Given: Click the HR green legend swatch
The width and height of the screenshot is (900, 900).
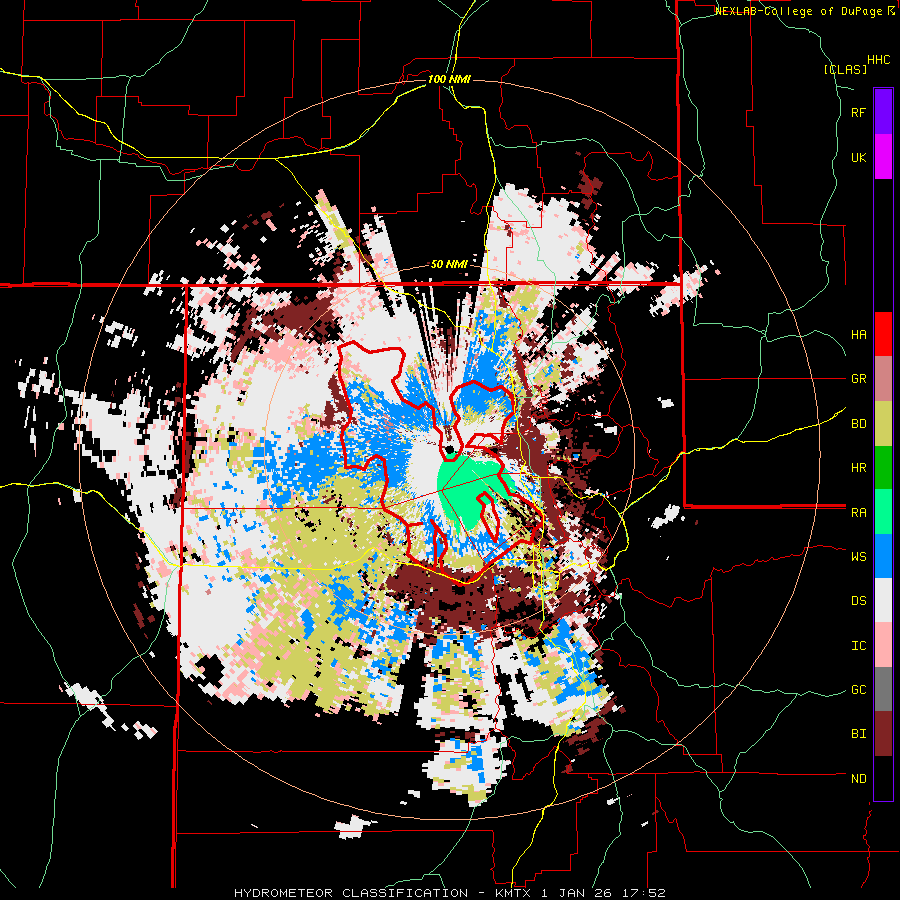Looking at the screenshot, I should (883, 468).
